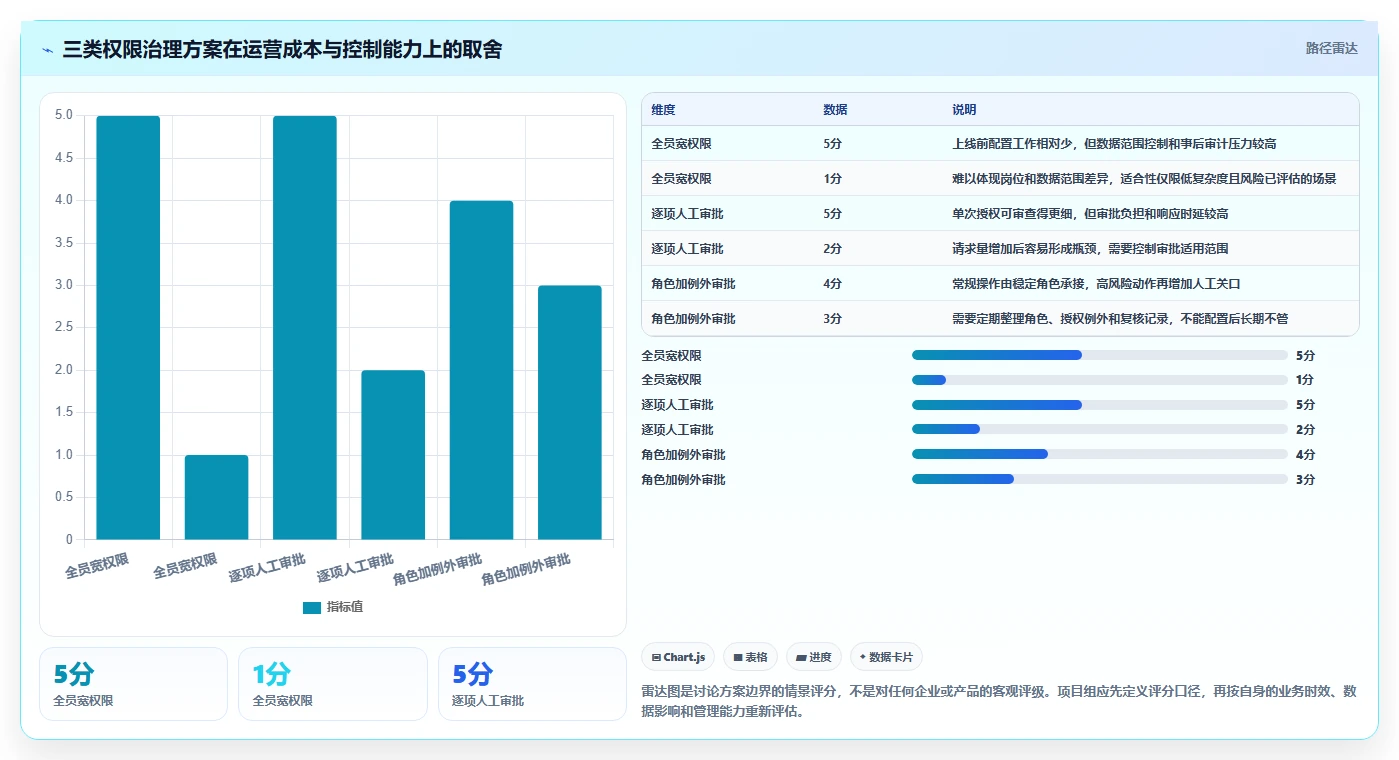
Task: Click the 角色加例外审批 4分 progress bar
Action: pyautogui.click(x=1100, y=454)
